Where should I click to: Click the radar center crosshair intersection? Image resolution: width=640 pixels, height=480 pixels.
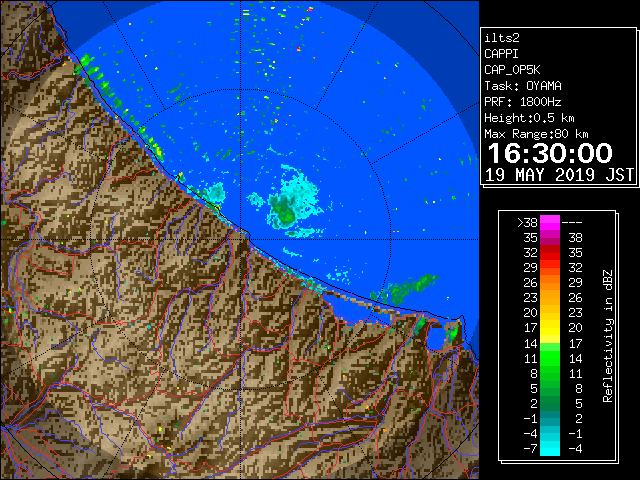coord(240,240)
